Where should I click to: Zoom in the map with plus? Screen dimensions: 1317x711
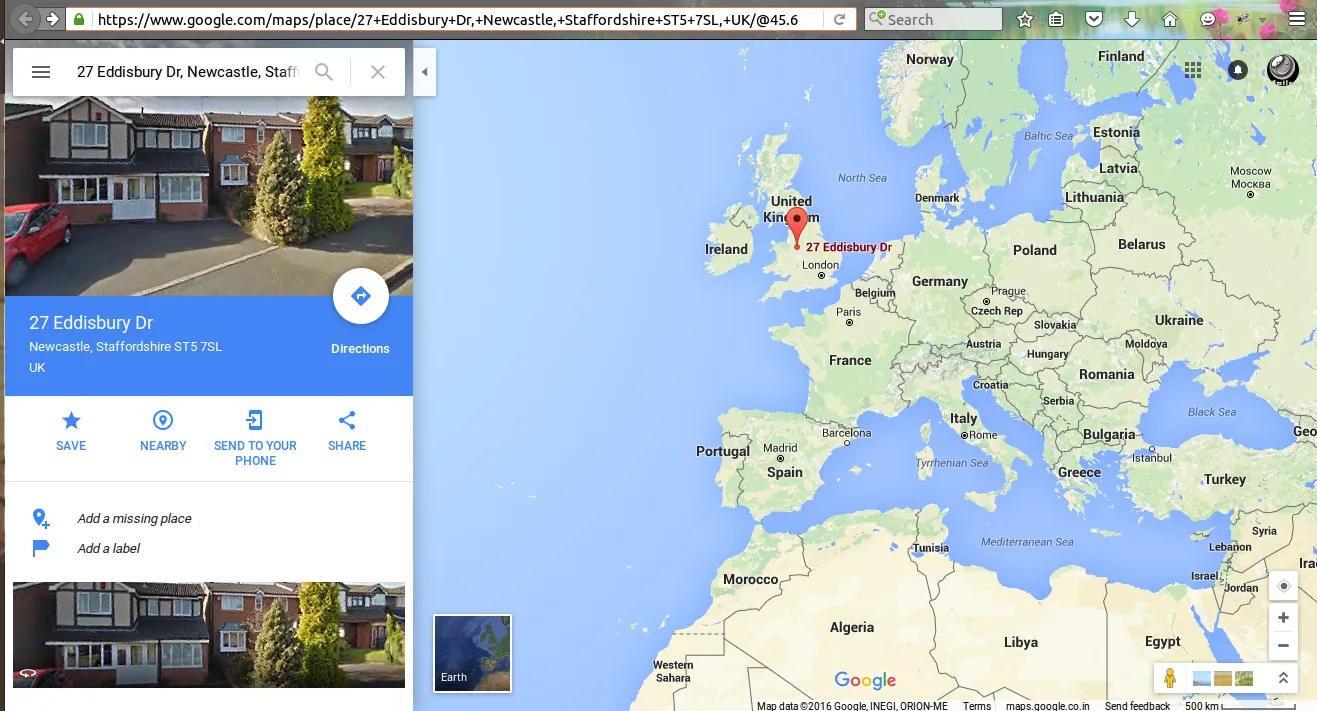coord(1284,618)
